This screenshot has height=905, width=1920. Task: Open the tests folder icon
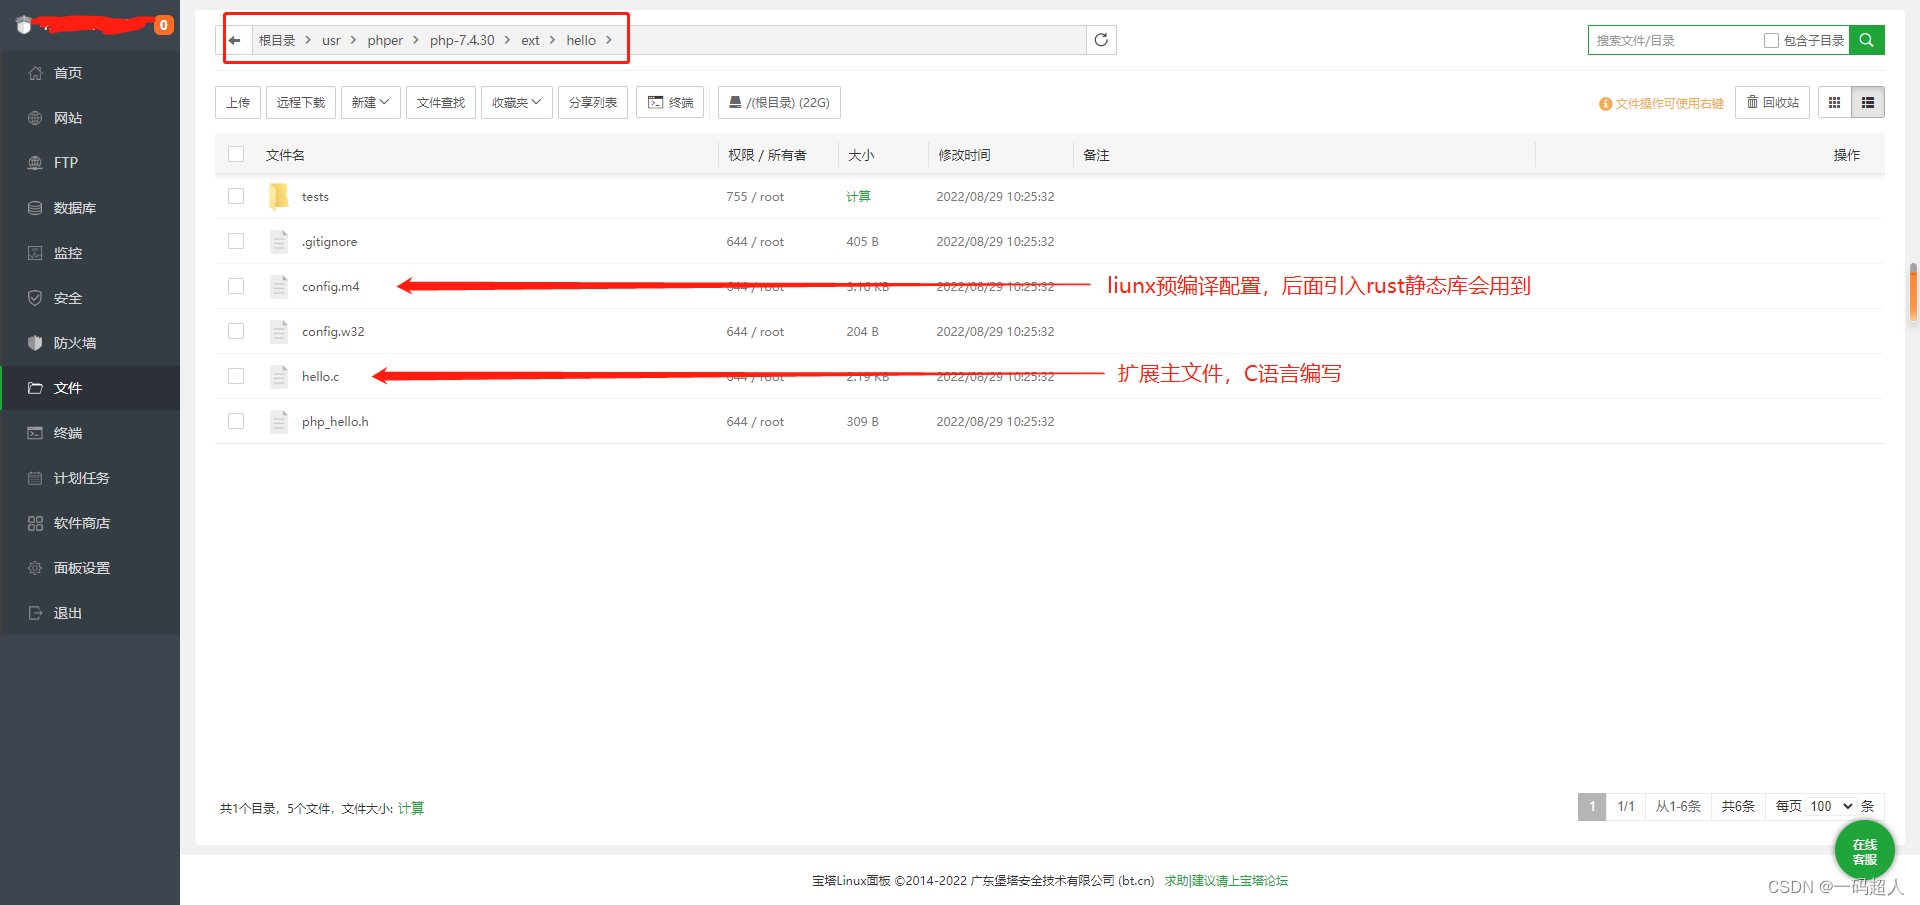(x=279, y=196)
